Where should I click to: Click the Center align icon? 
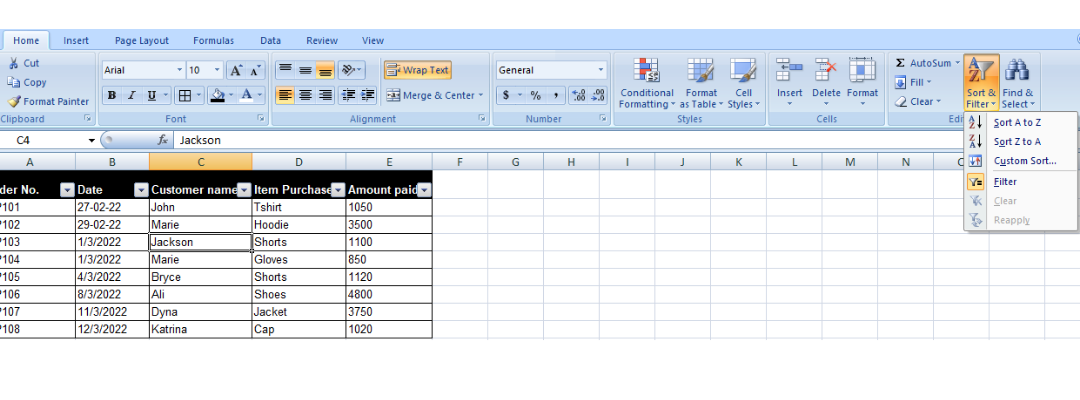pyautogui.click(x=305, y=96)
